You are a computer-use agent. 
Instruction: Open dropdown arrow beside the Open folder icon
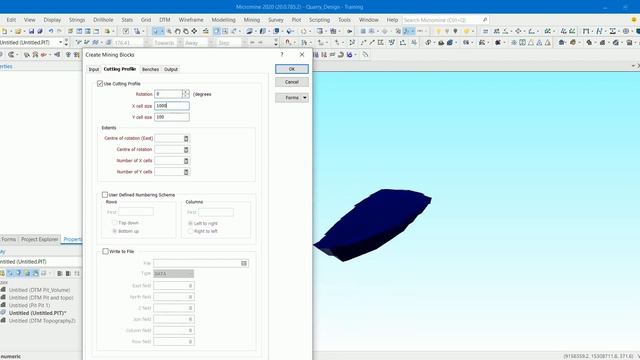click(24, 31)
